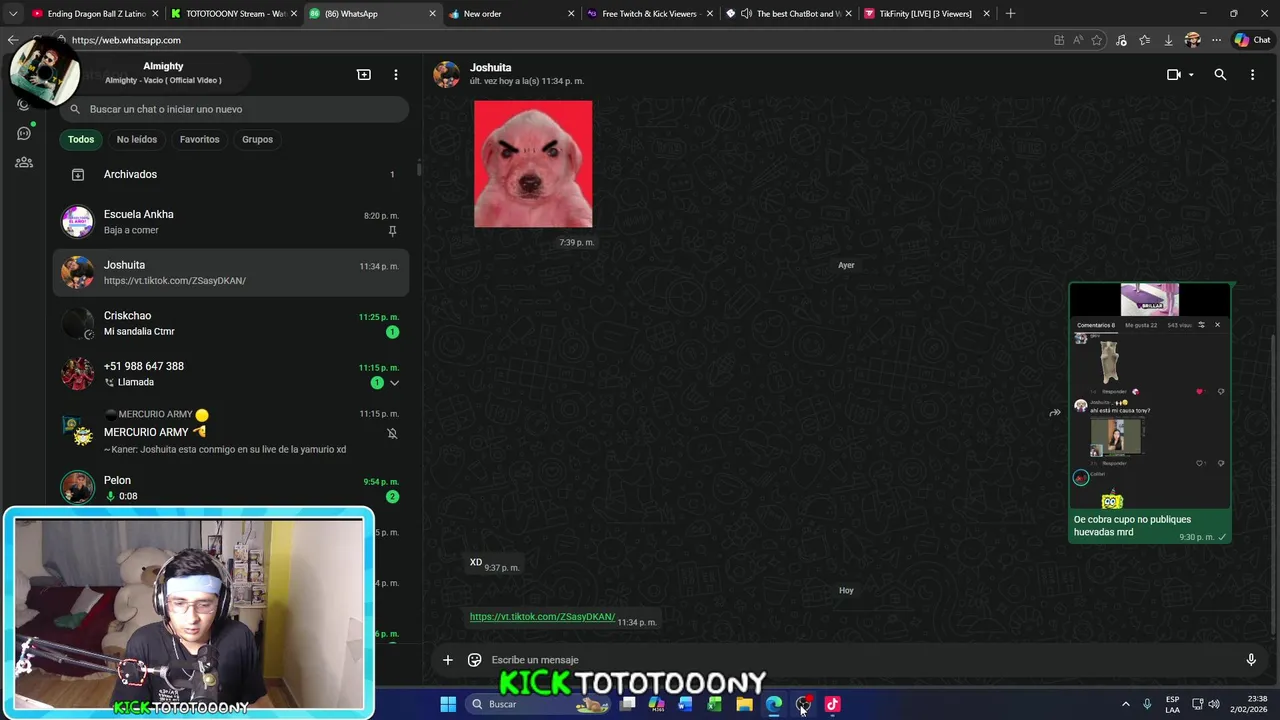Image resolution: width=1280 pixels, height=720 pixels.
Task: Open File Explorer from the taskbar
Action: pyautogui.click(x=744, y=704)
